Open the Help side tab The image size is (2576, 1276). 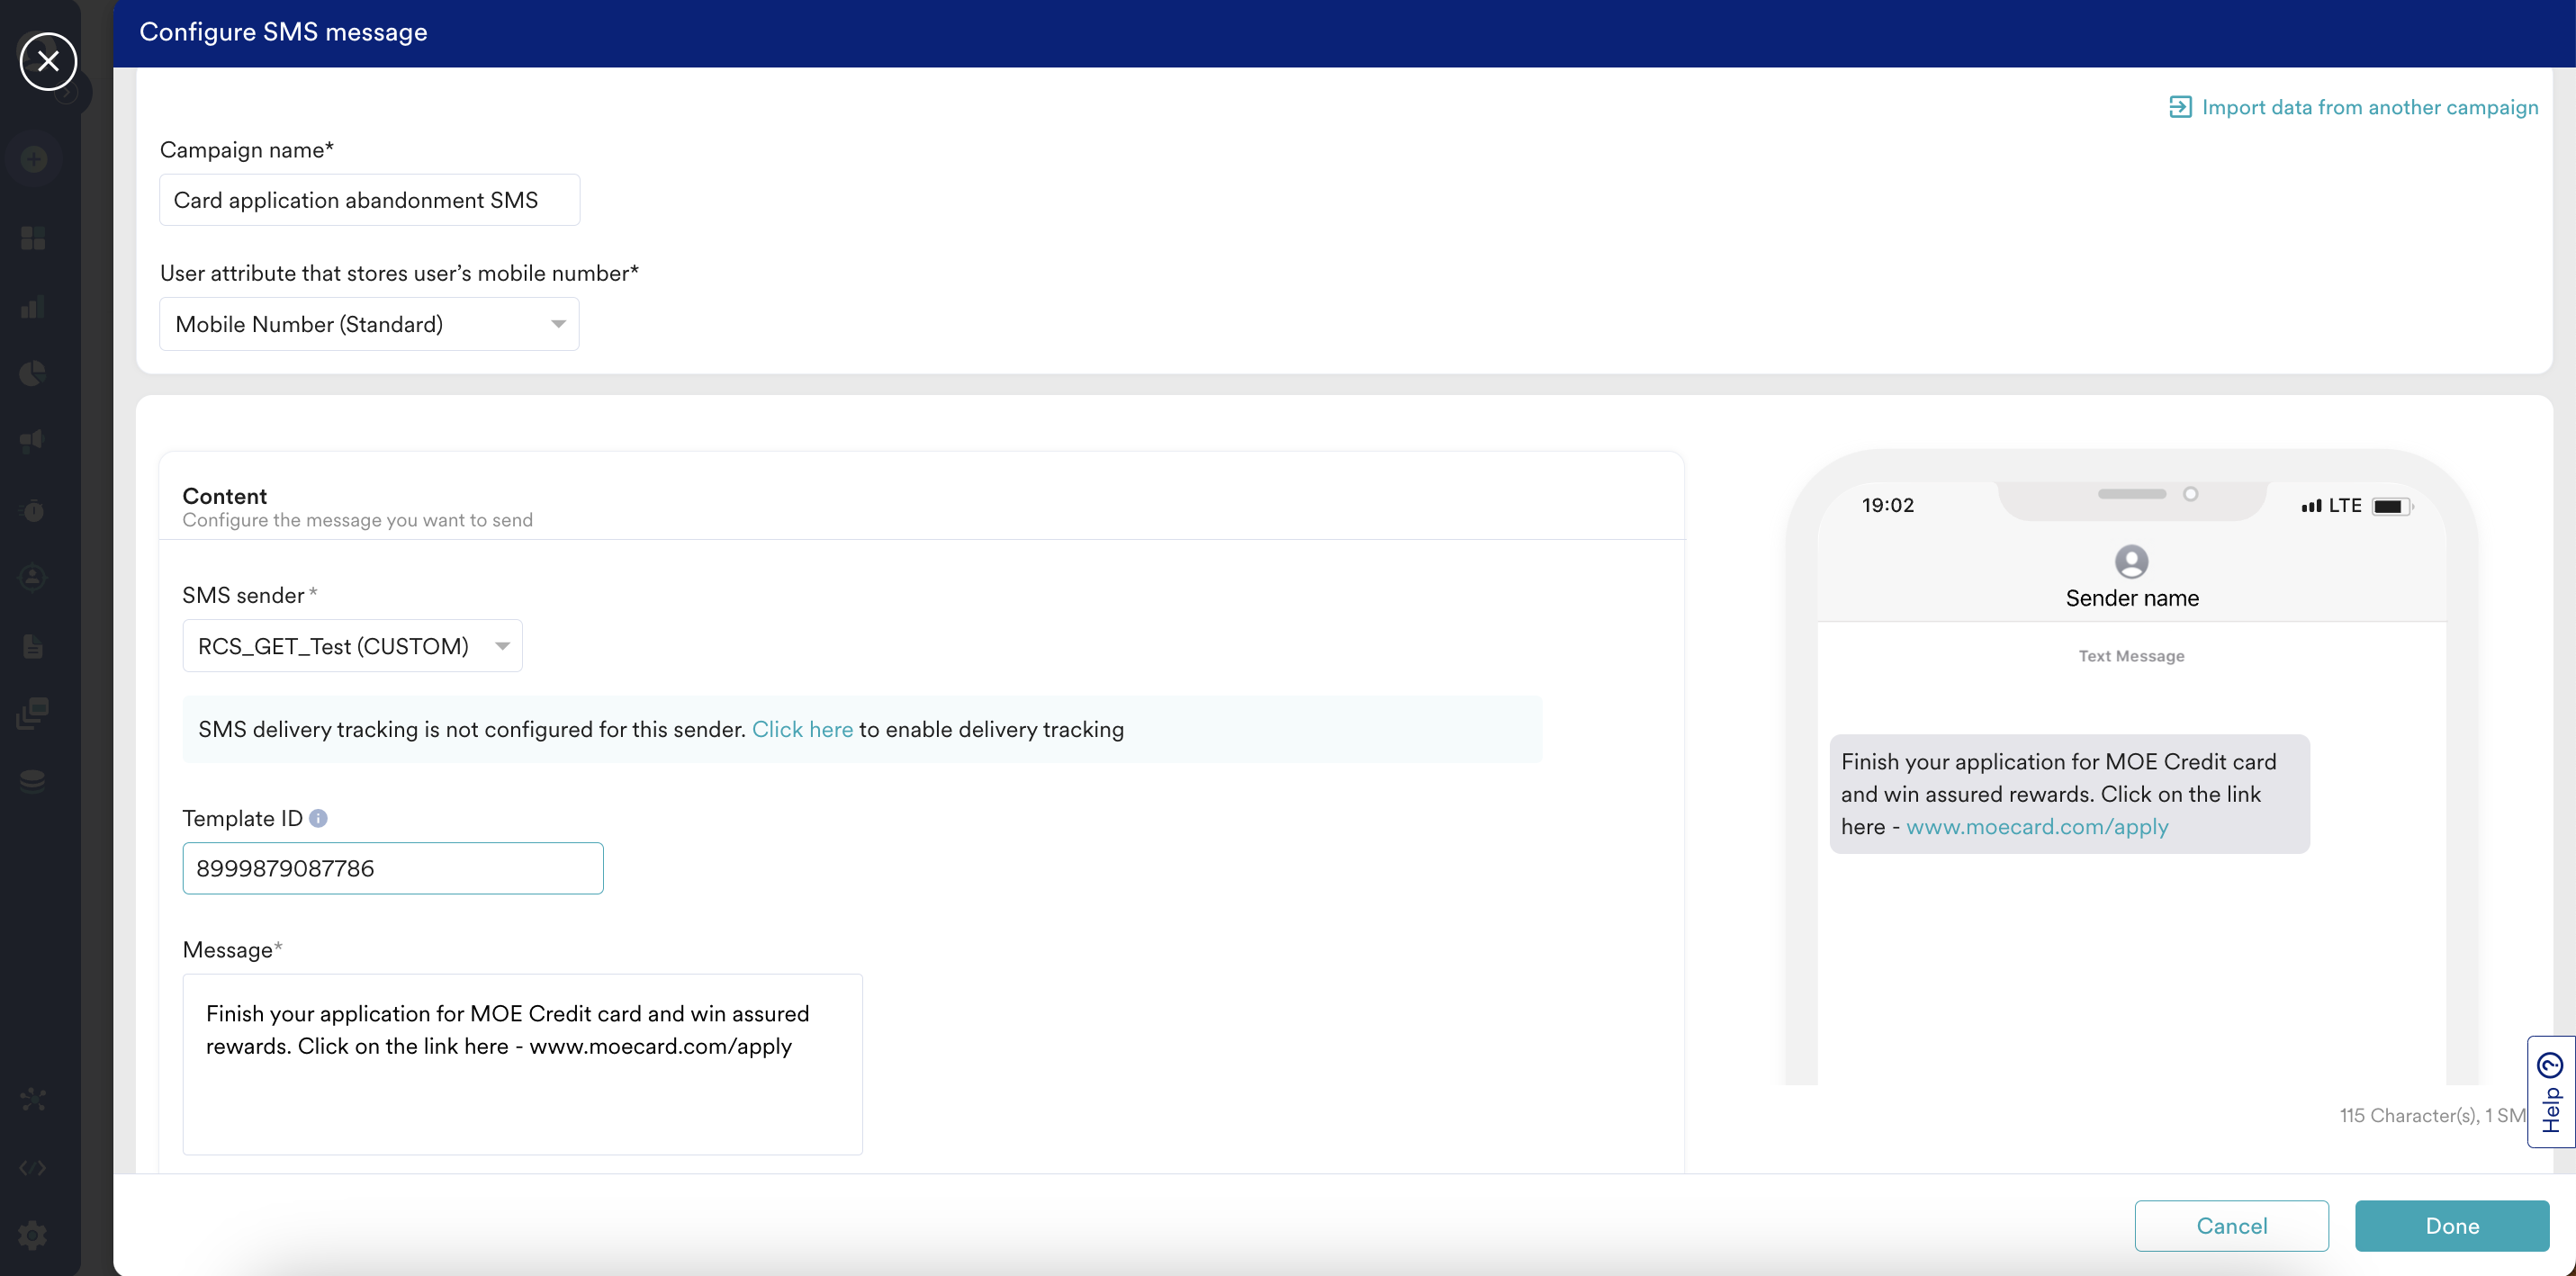click(x=2550, y=1092)
